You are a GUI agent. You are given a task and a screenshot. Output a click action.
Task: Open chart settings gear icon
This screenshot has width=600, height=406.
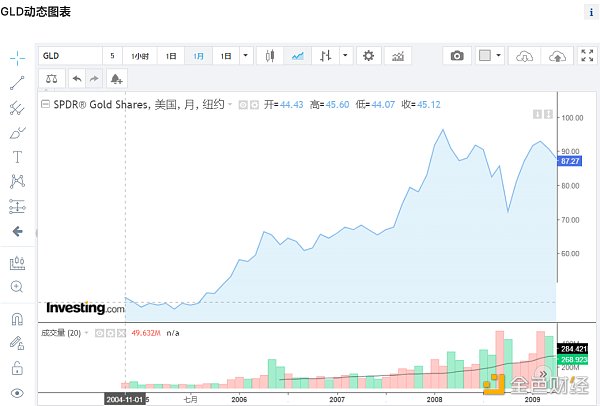click(368, 56)
